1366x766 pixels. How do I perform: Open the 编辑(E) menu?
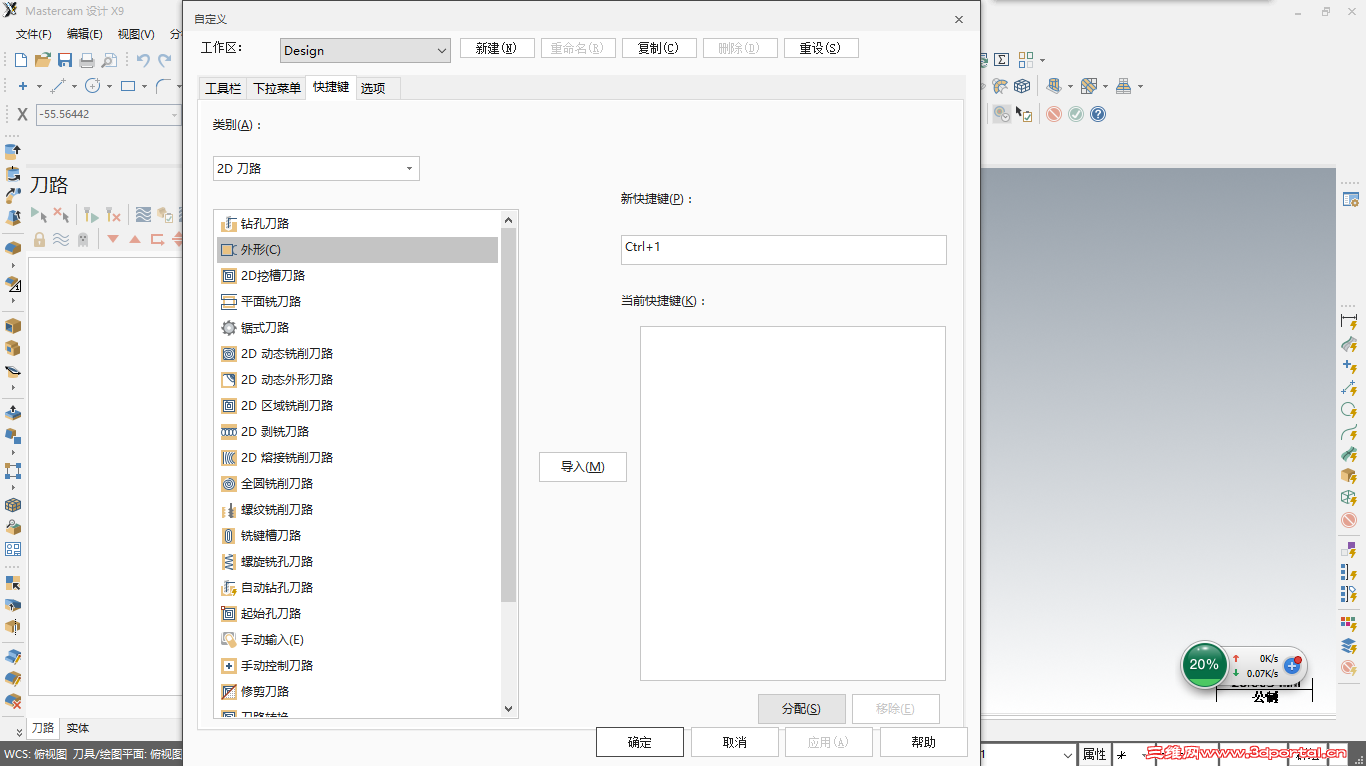pos(84,34)
